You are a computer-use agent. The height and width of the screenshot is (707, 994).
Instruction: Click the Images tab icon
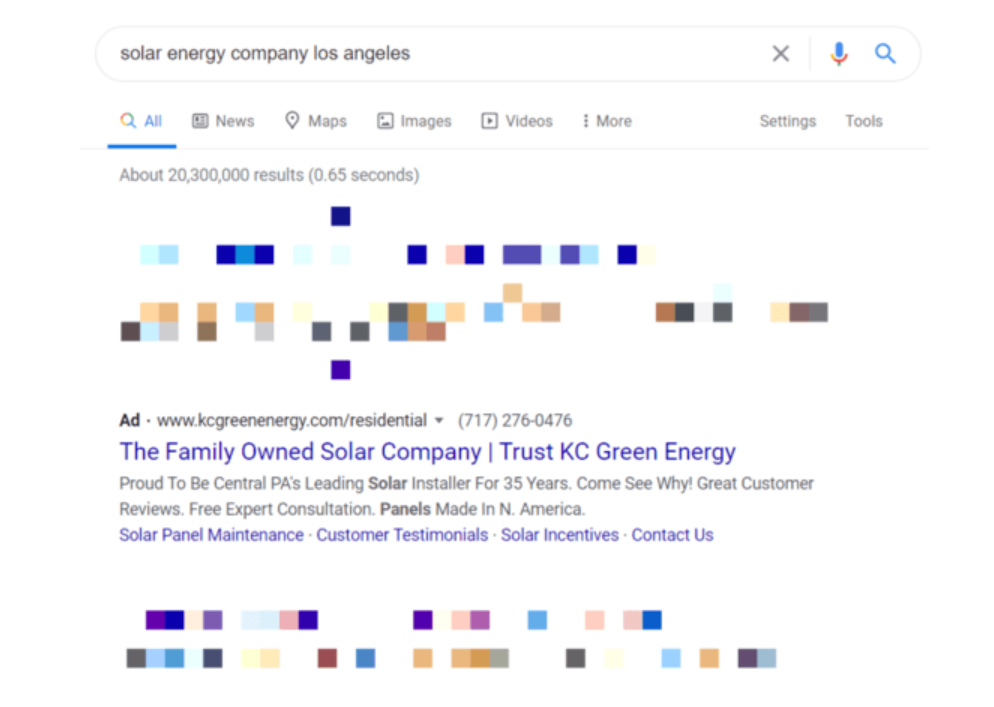tap(385, 121)
